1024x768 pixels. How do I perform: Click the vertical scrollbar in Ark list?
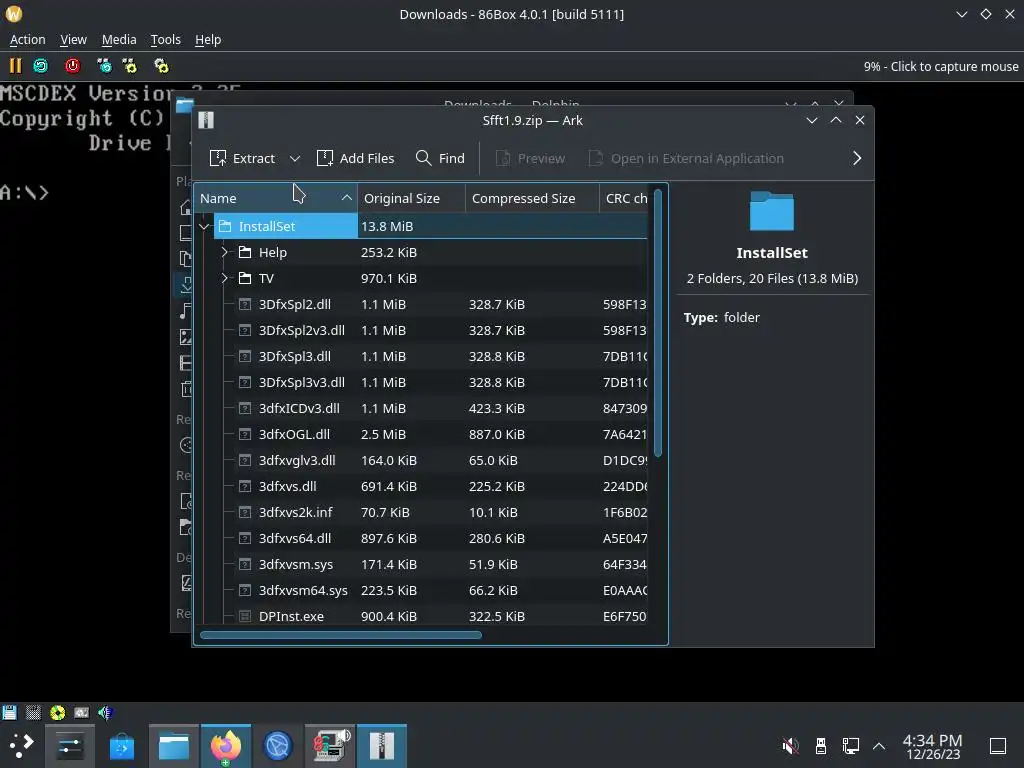pyautogui.click(x=658, y=323)
